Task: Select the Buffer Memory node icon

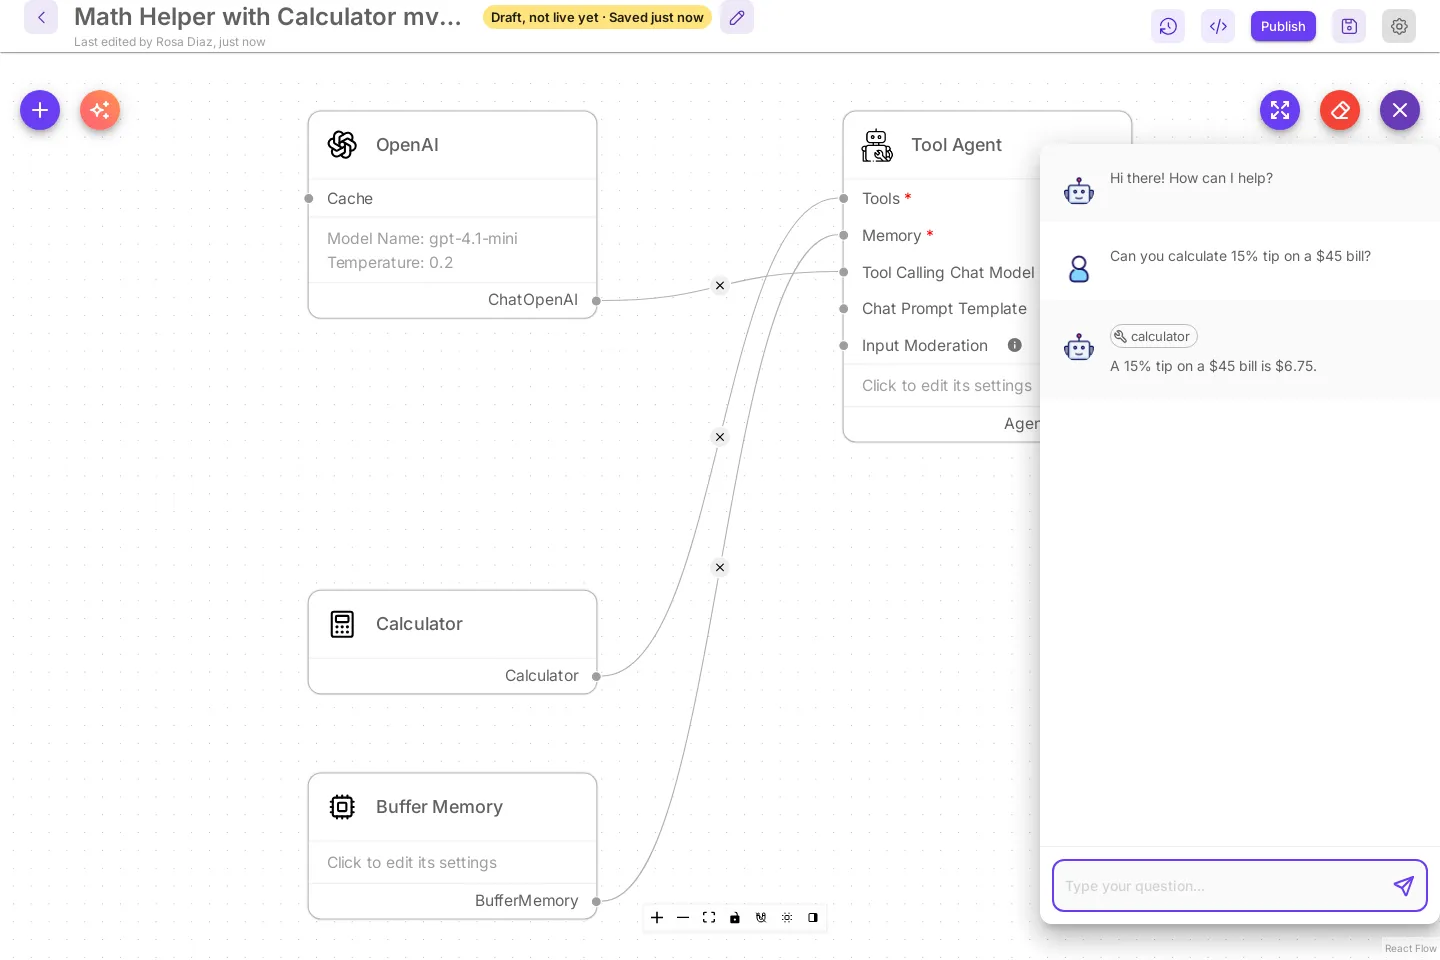Action: coord(342,807)
